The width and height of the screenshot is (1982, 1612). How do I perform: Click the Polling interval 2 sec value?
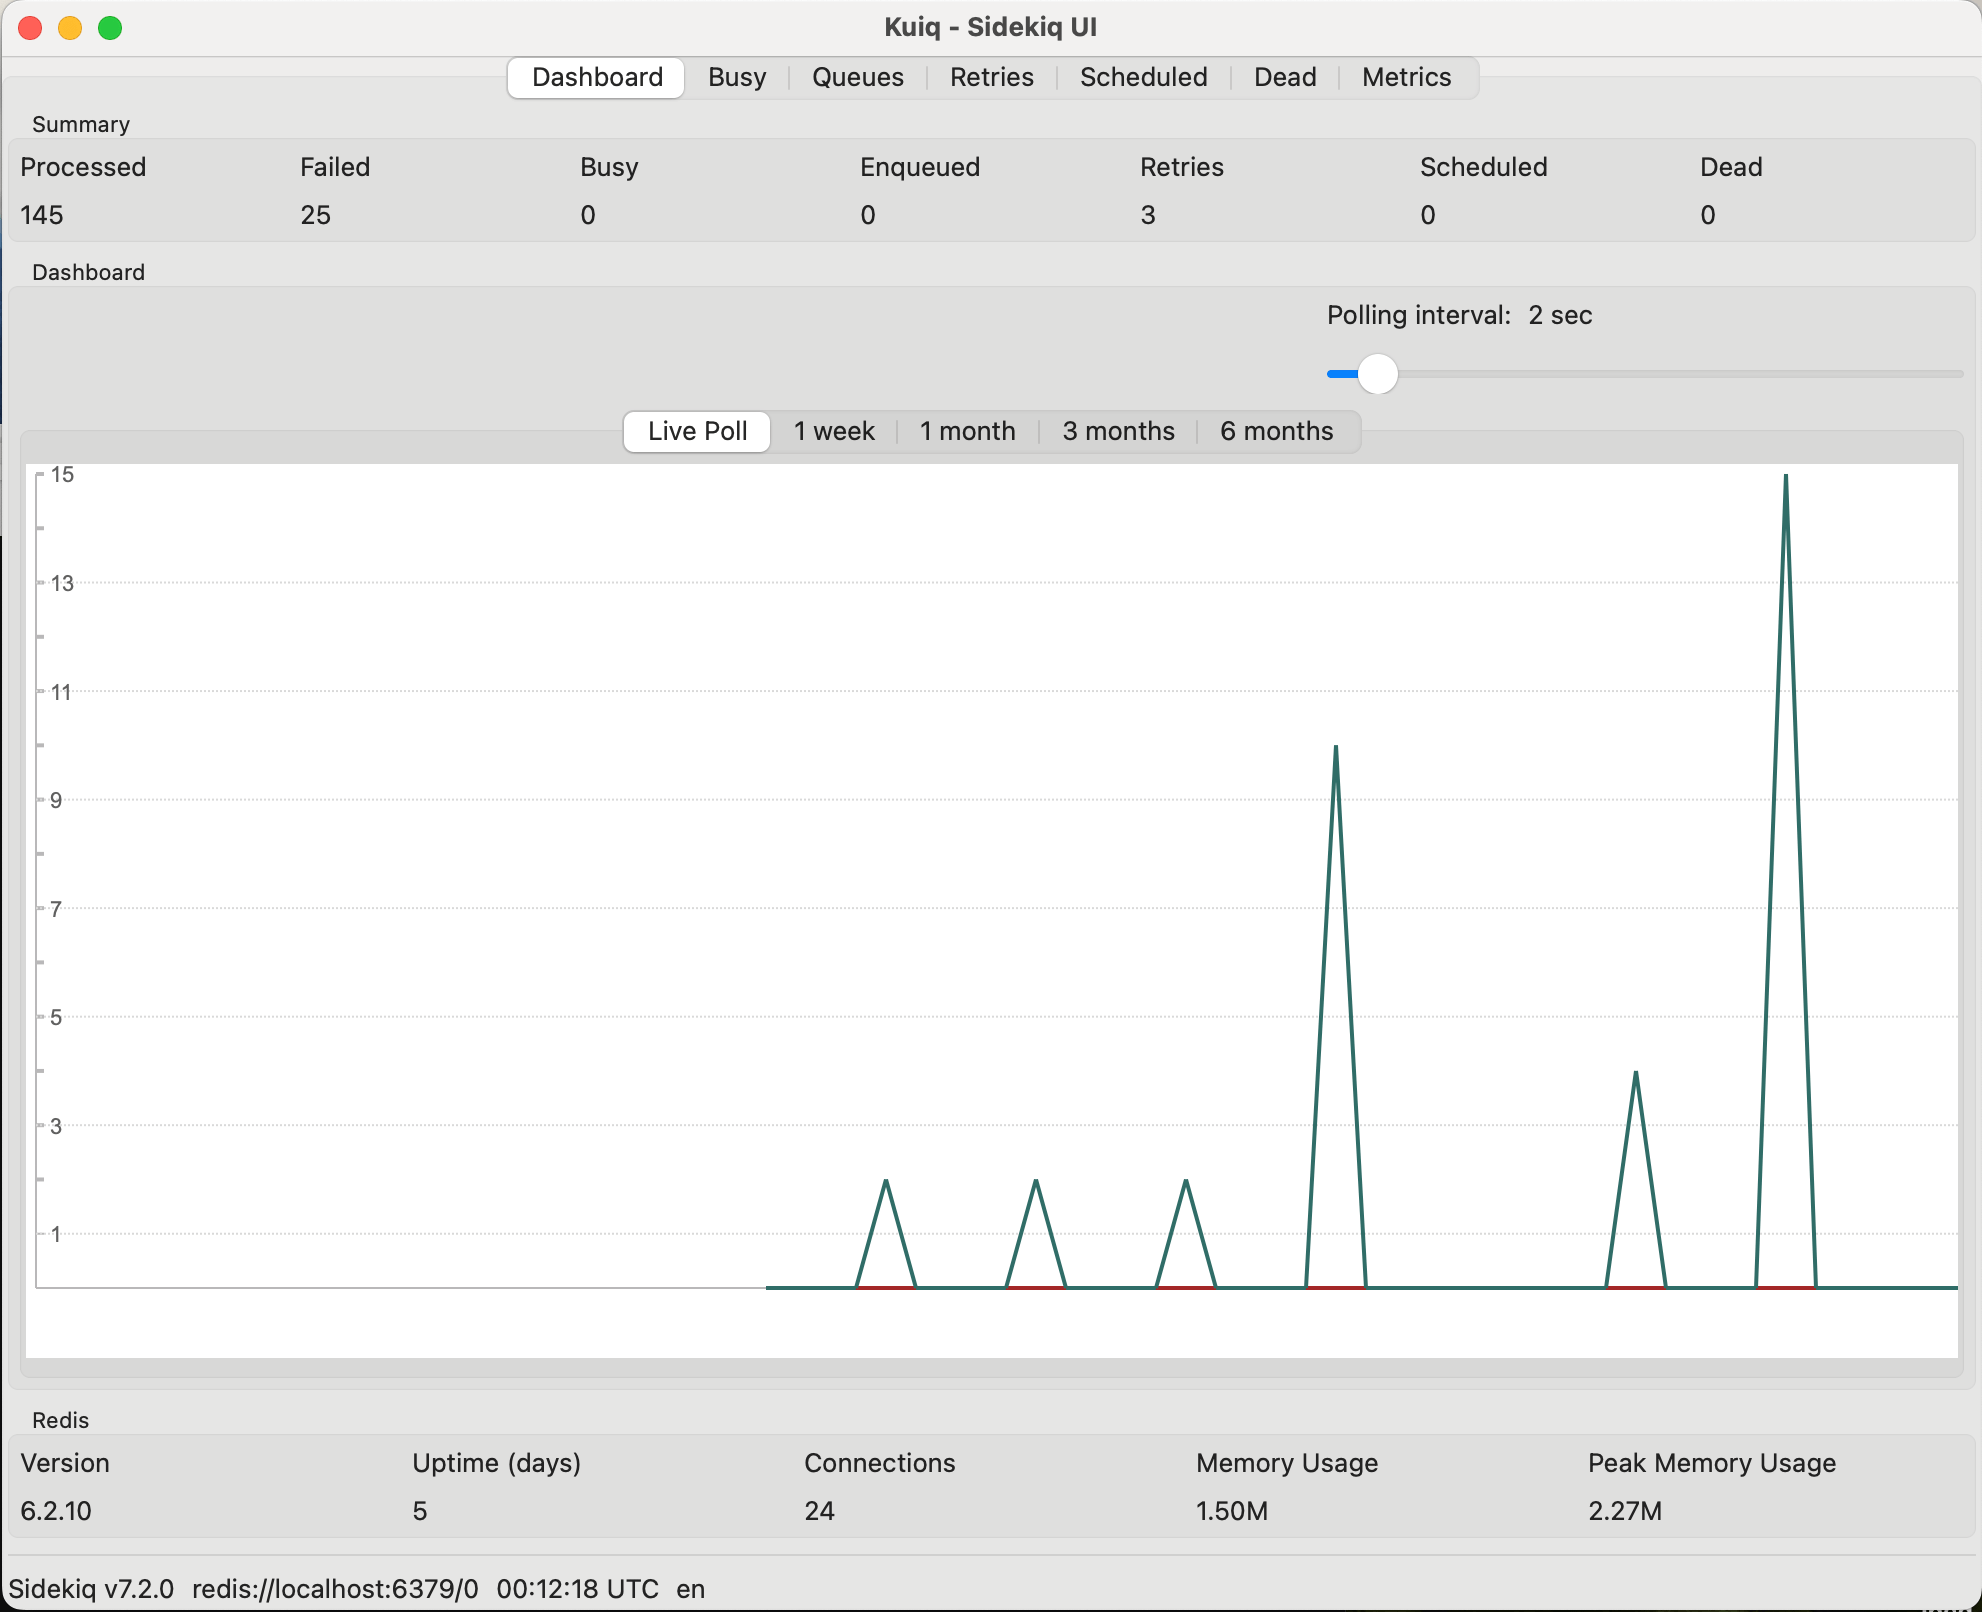pyautogui.click(x=1560, y=315)
